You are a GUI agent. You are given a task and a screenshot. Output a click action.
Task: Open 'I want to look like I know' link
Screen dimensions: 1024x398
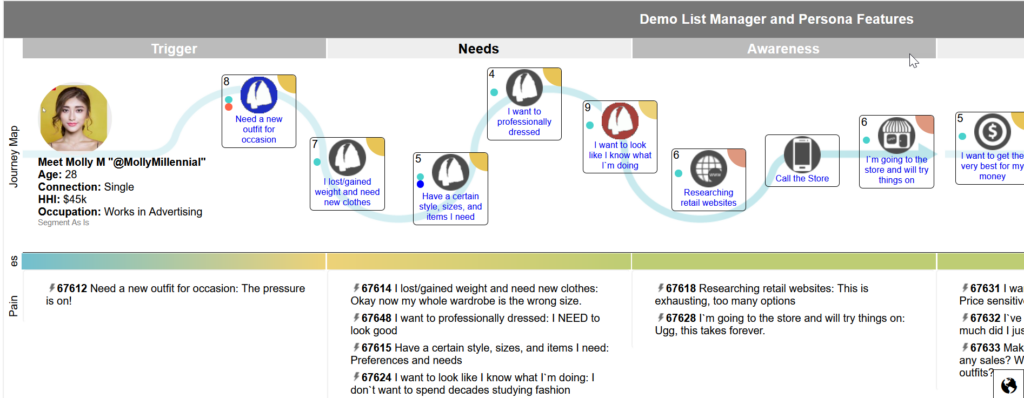pyautogui.click(x=620, y=156)
